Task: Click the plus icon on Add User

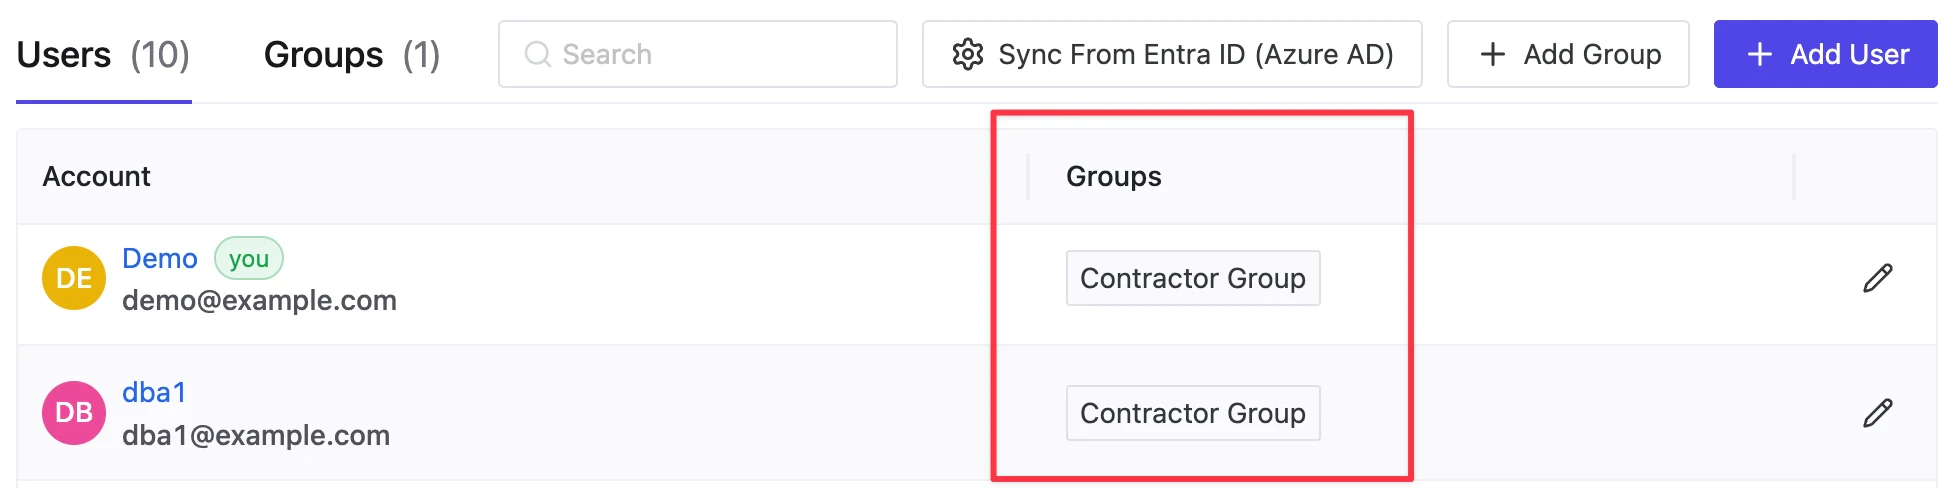Action: tap(1759, 54)
